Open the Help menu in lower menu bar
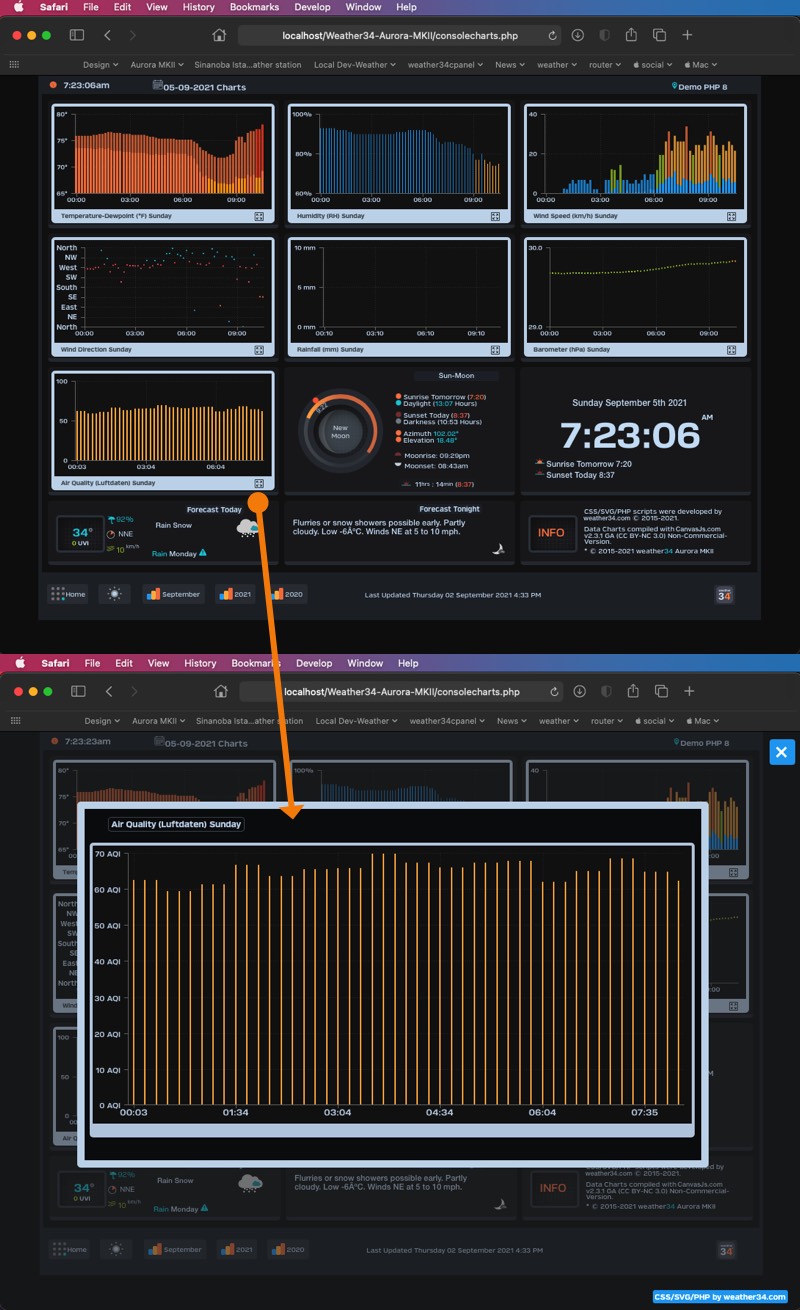The height and width of the screenshot is (1310, 800). click(408, 663)
